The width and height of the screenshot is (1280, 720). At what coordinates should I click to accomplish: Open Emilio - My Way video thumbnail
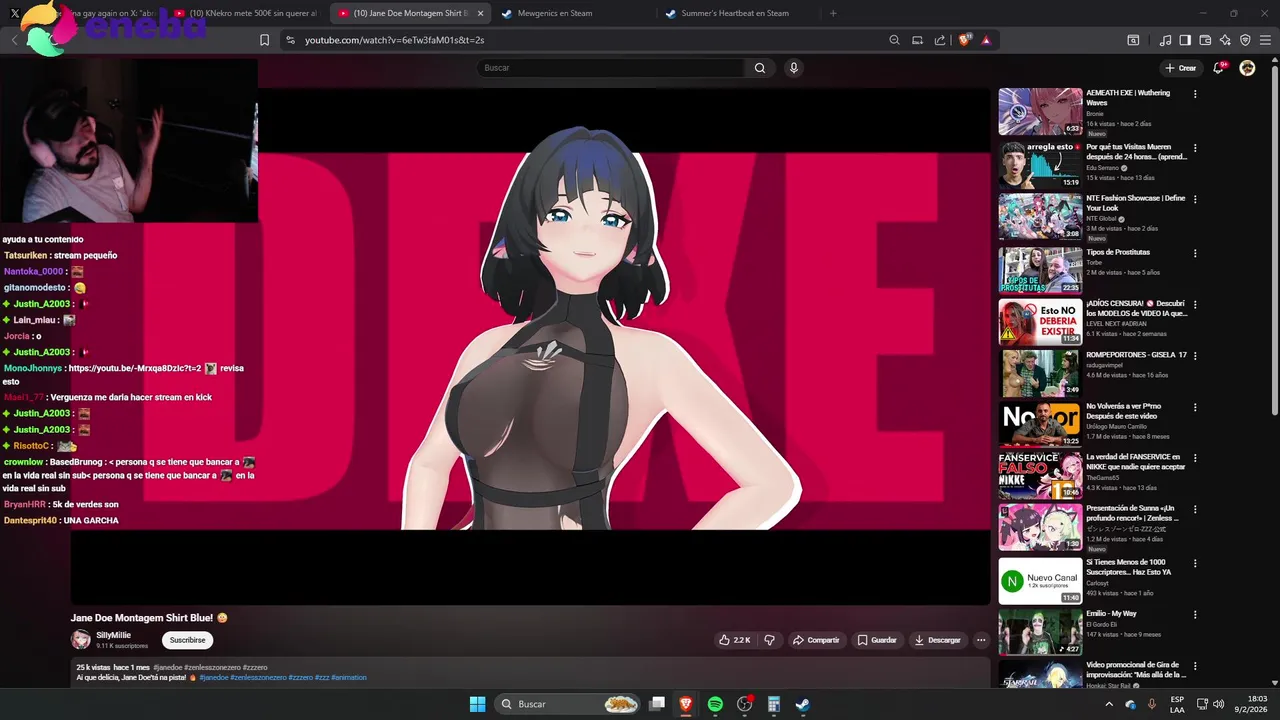[1040, 632]
